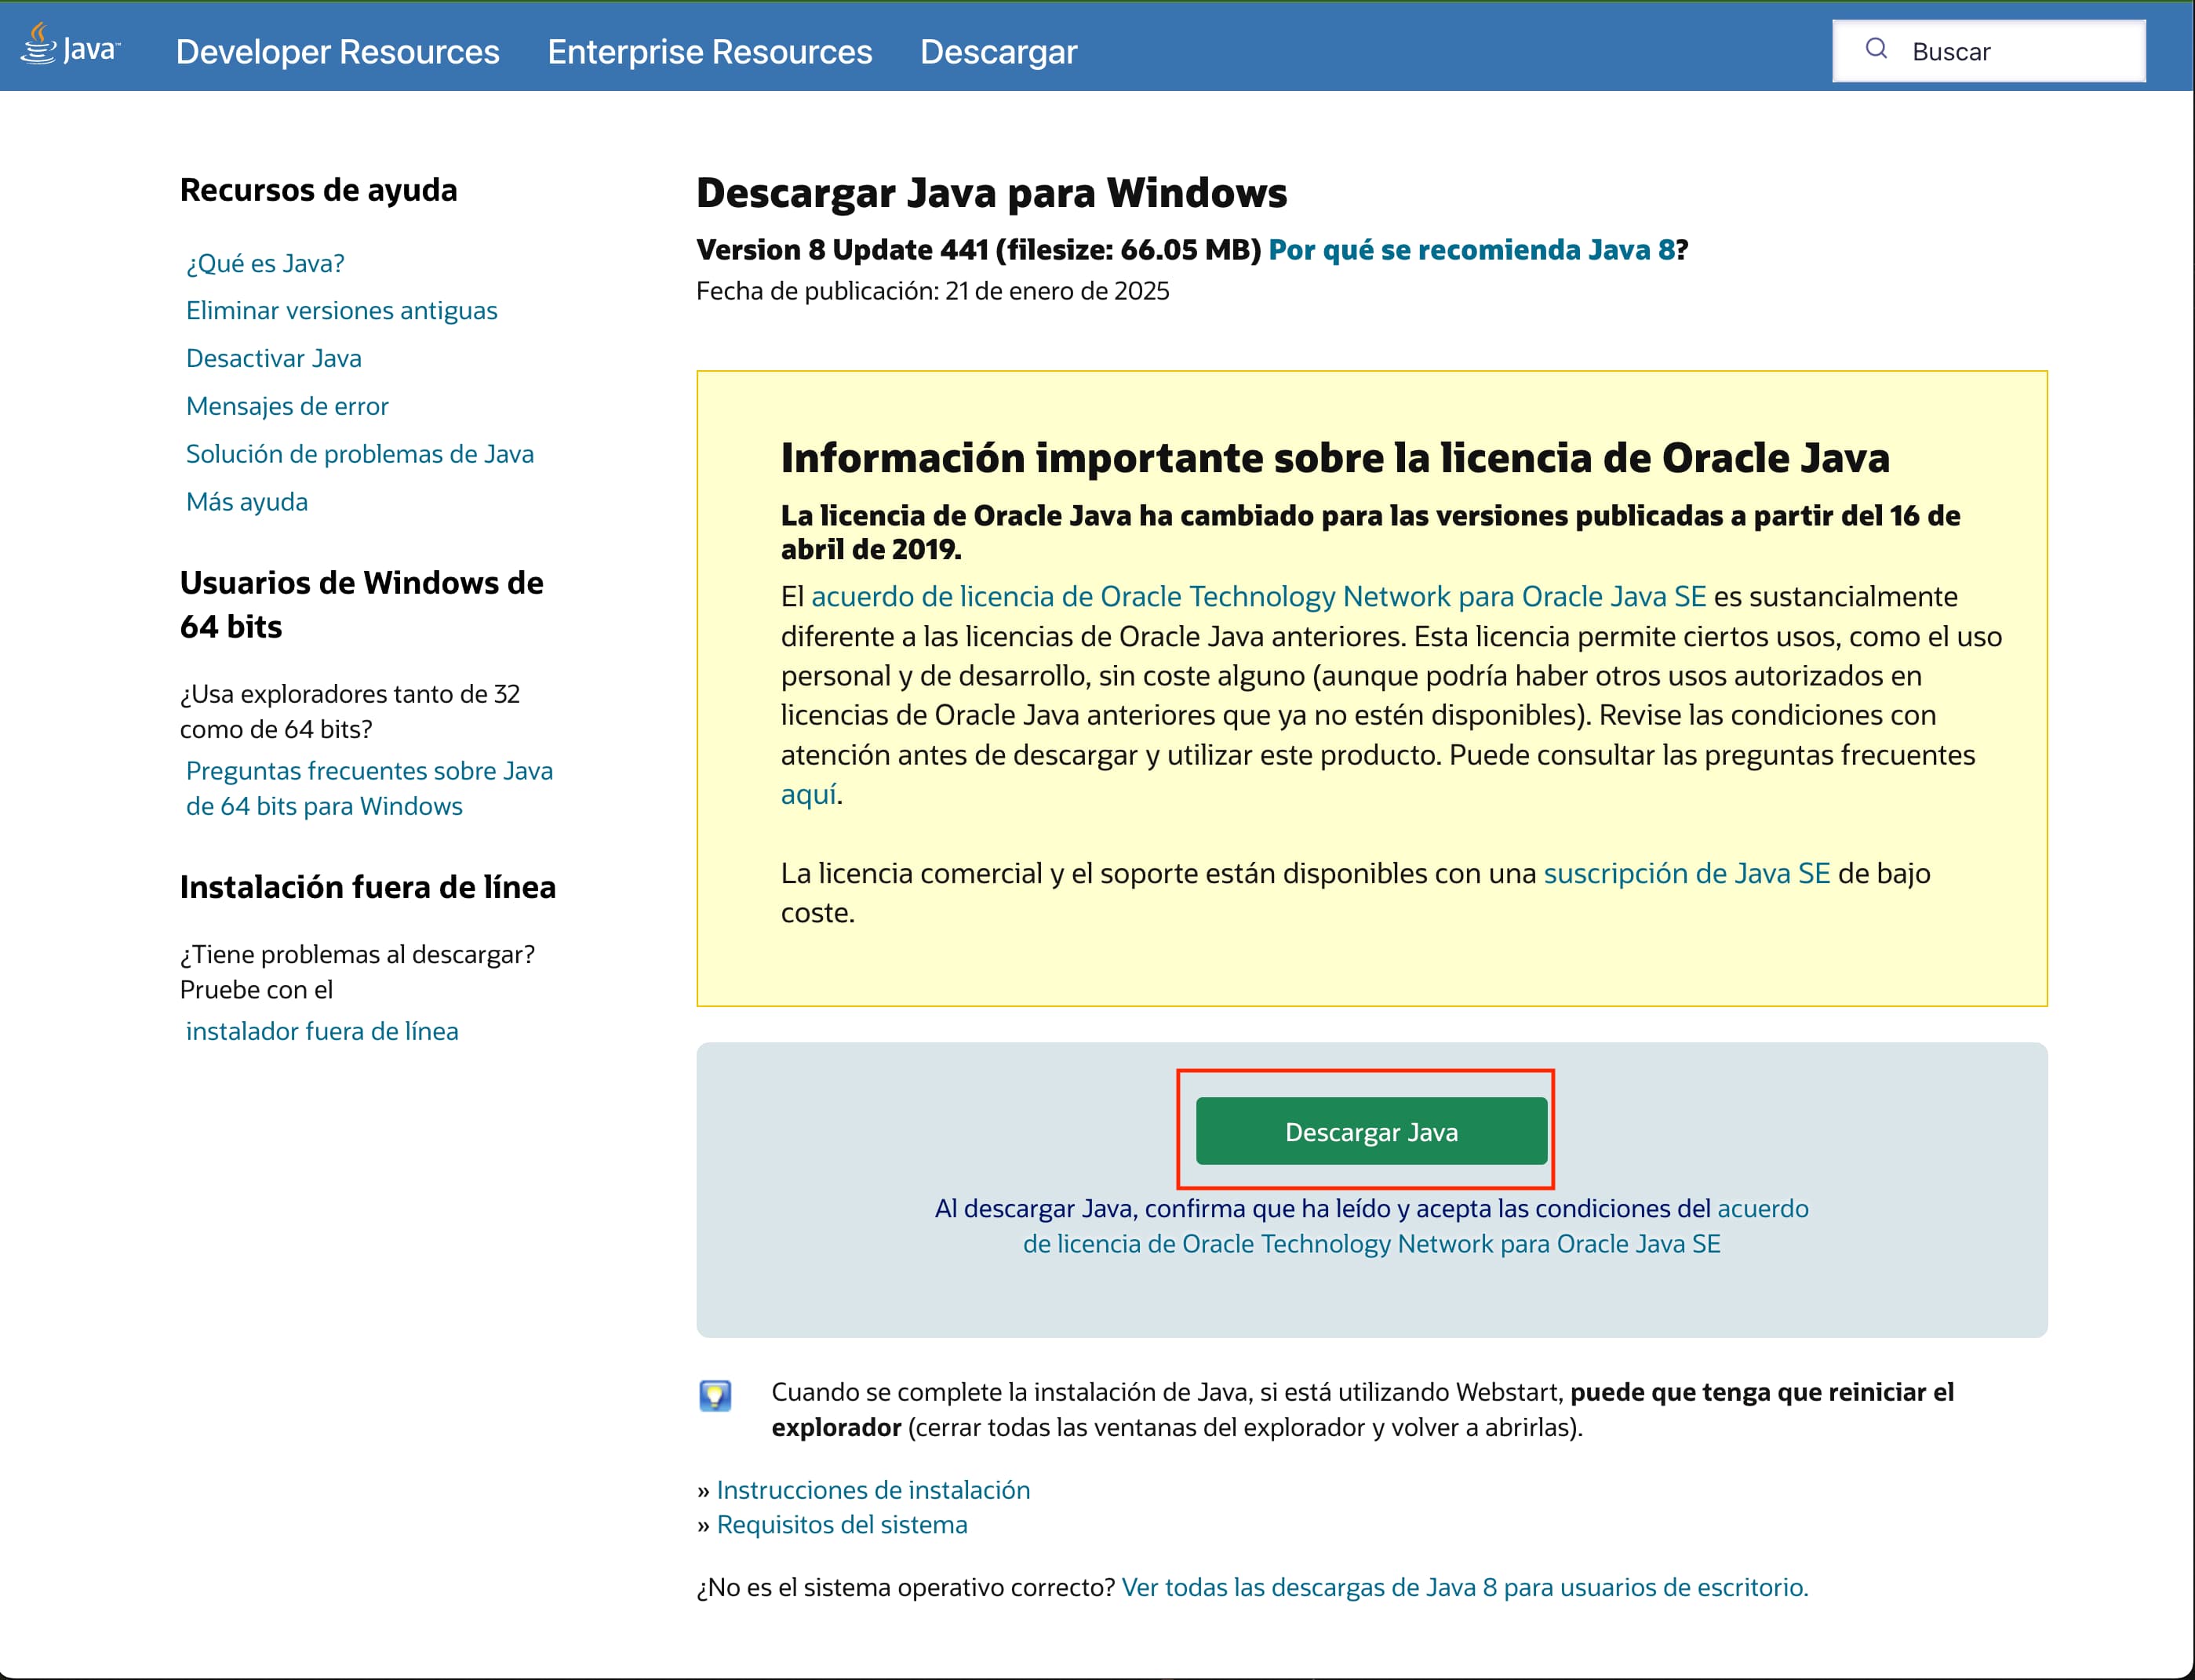Open the Descargar menu item

point(998,51)
